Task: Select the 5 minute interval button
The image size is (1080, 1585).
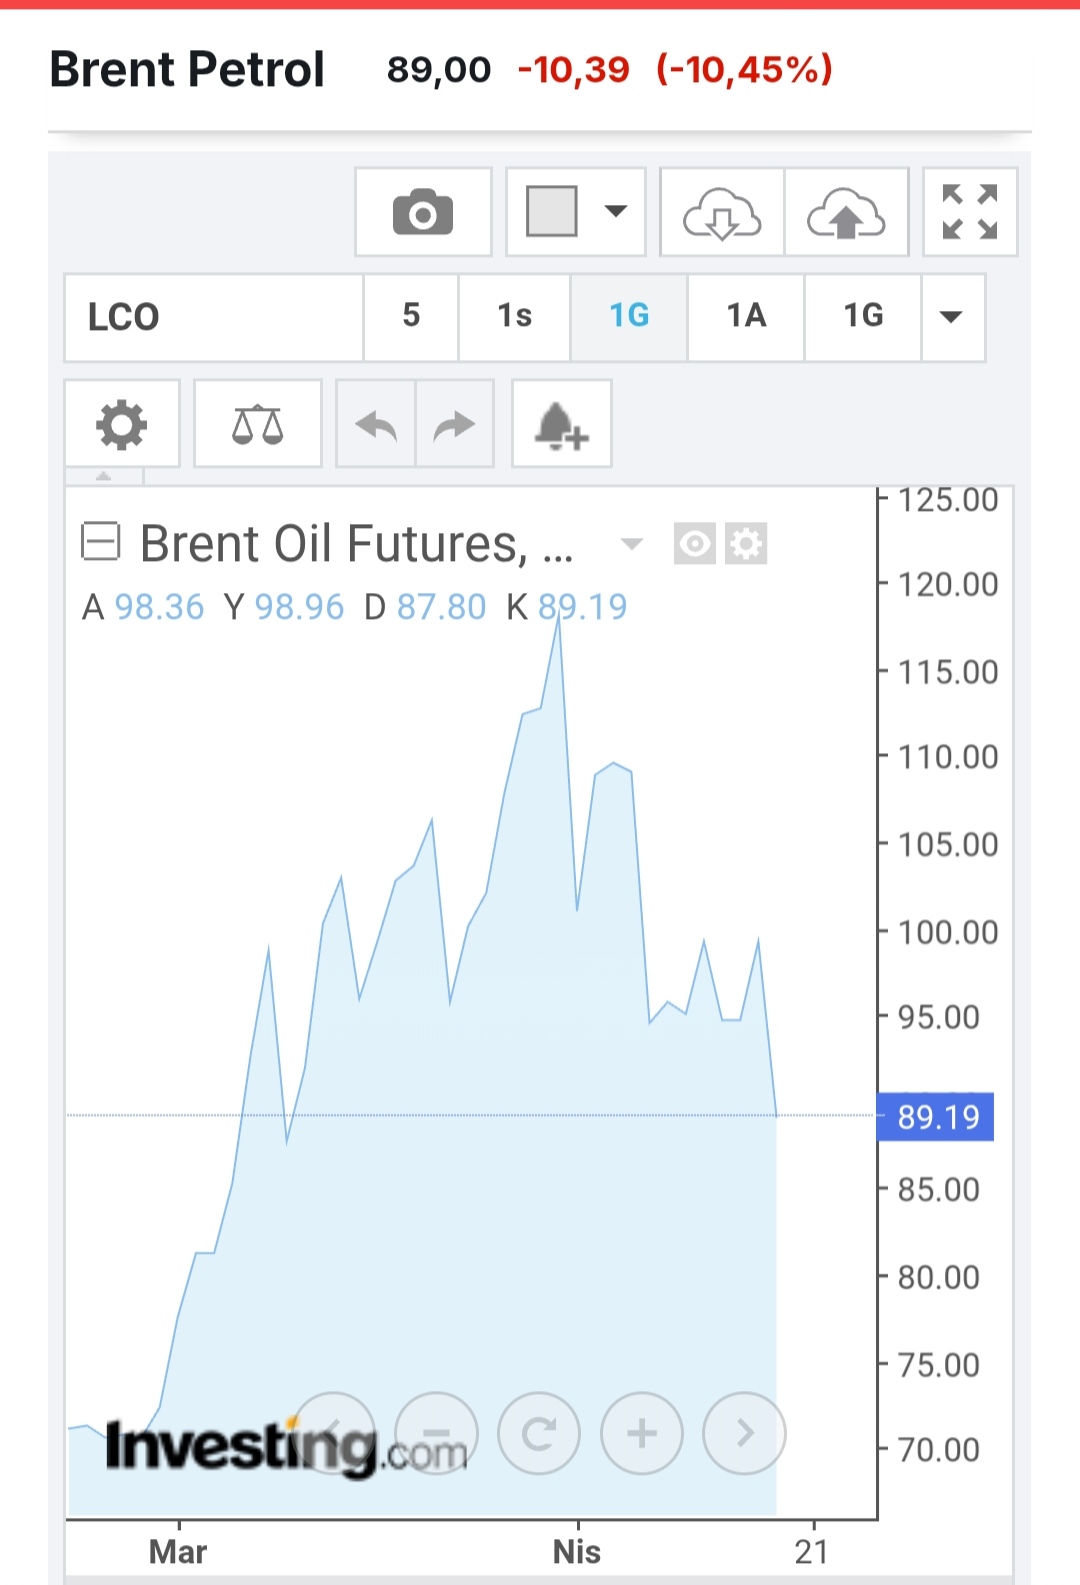Action: pos(411,317)
